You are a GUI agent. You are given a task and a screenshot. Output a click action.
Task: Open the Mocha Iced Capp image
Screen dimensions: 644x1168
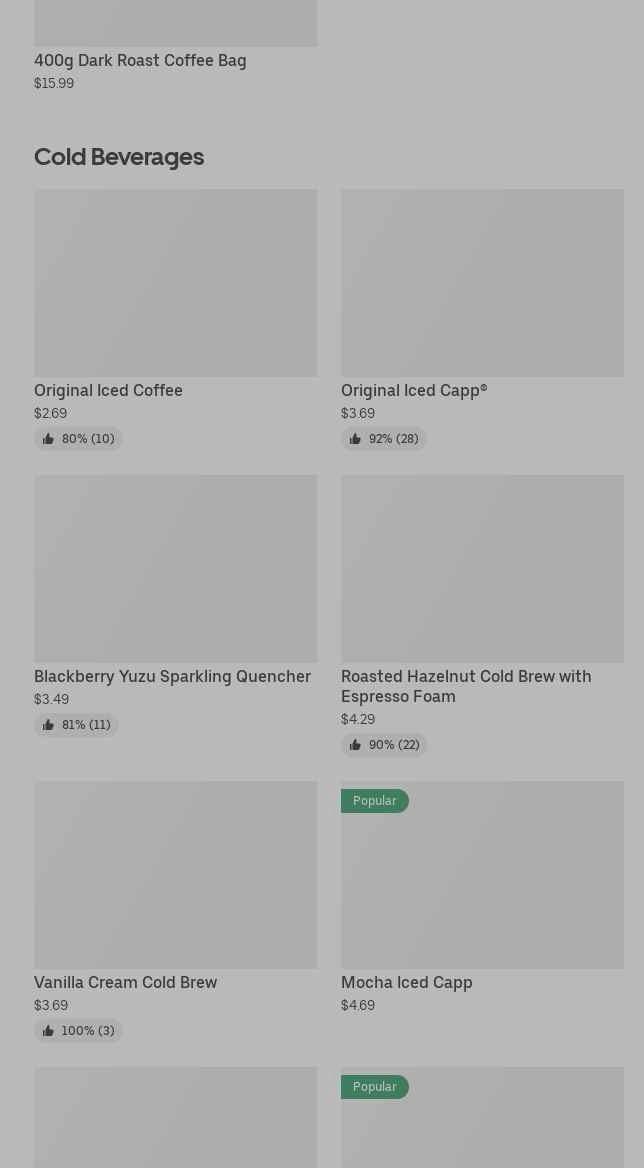pyautogui.click(x=482, y=885)
